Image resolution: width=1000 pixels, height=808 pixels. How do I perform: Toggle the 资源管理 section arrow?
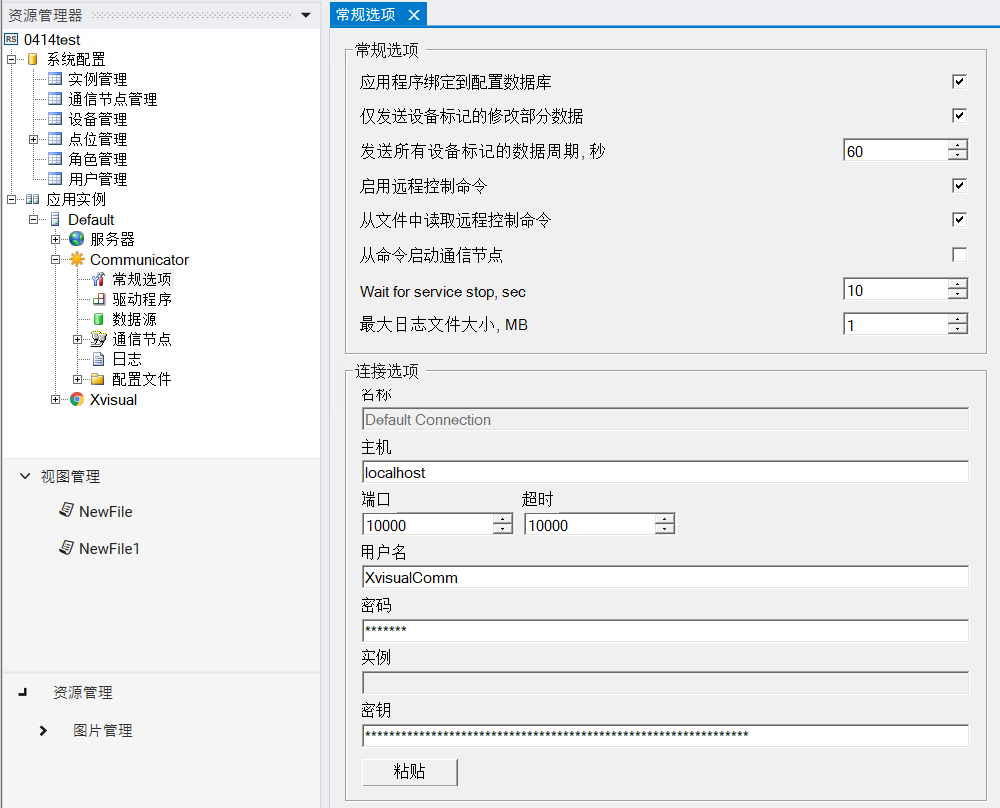click(23, 692)
